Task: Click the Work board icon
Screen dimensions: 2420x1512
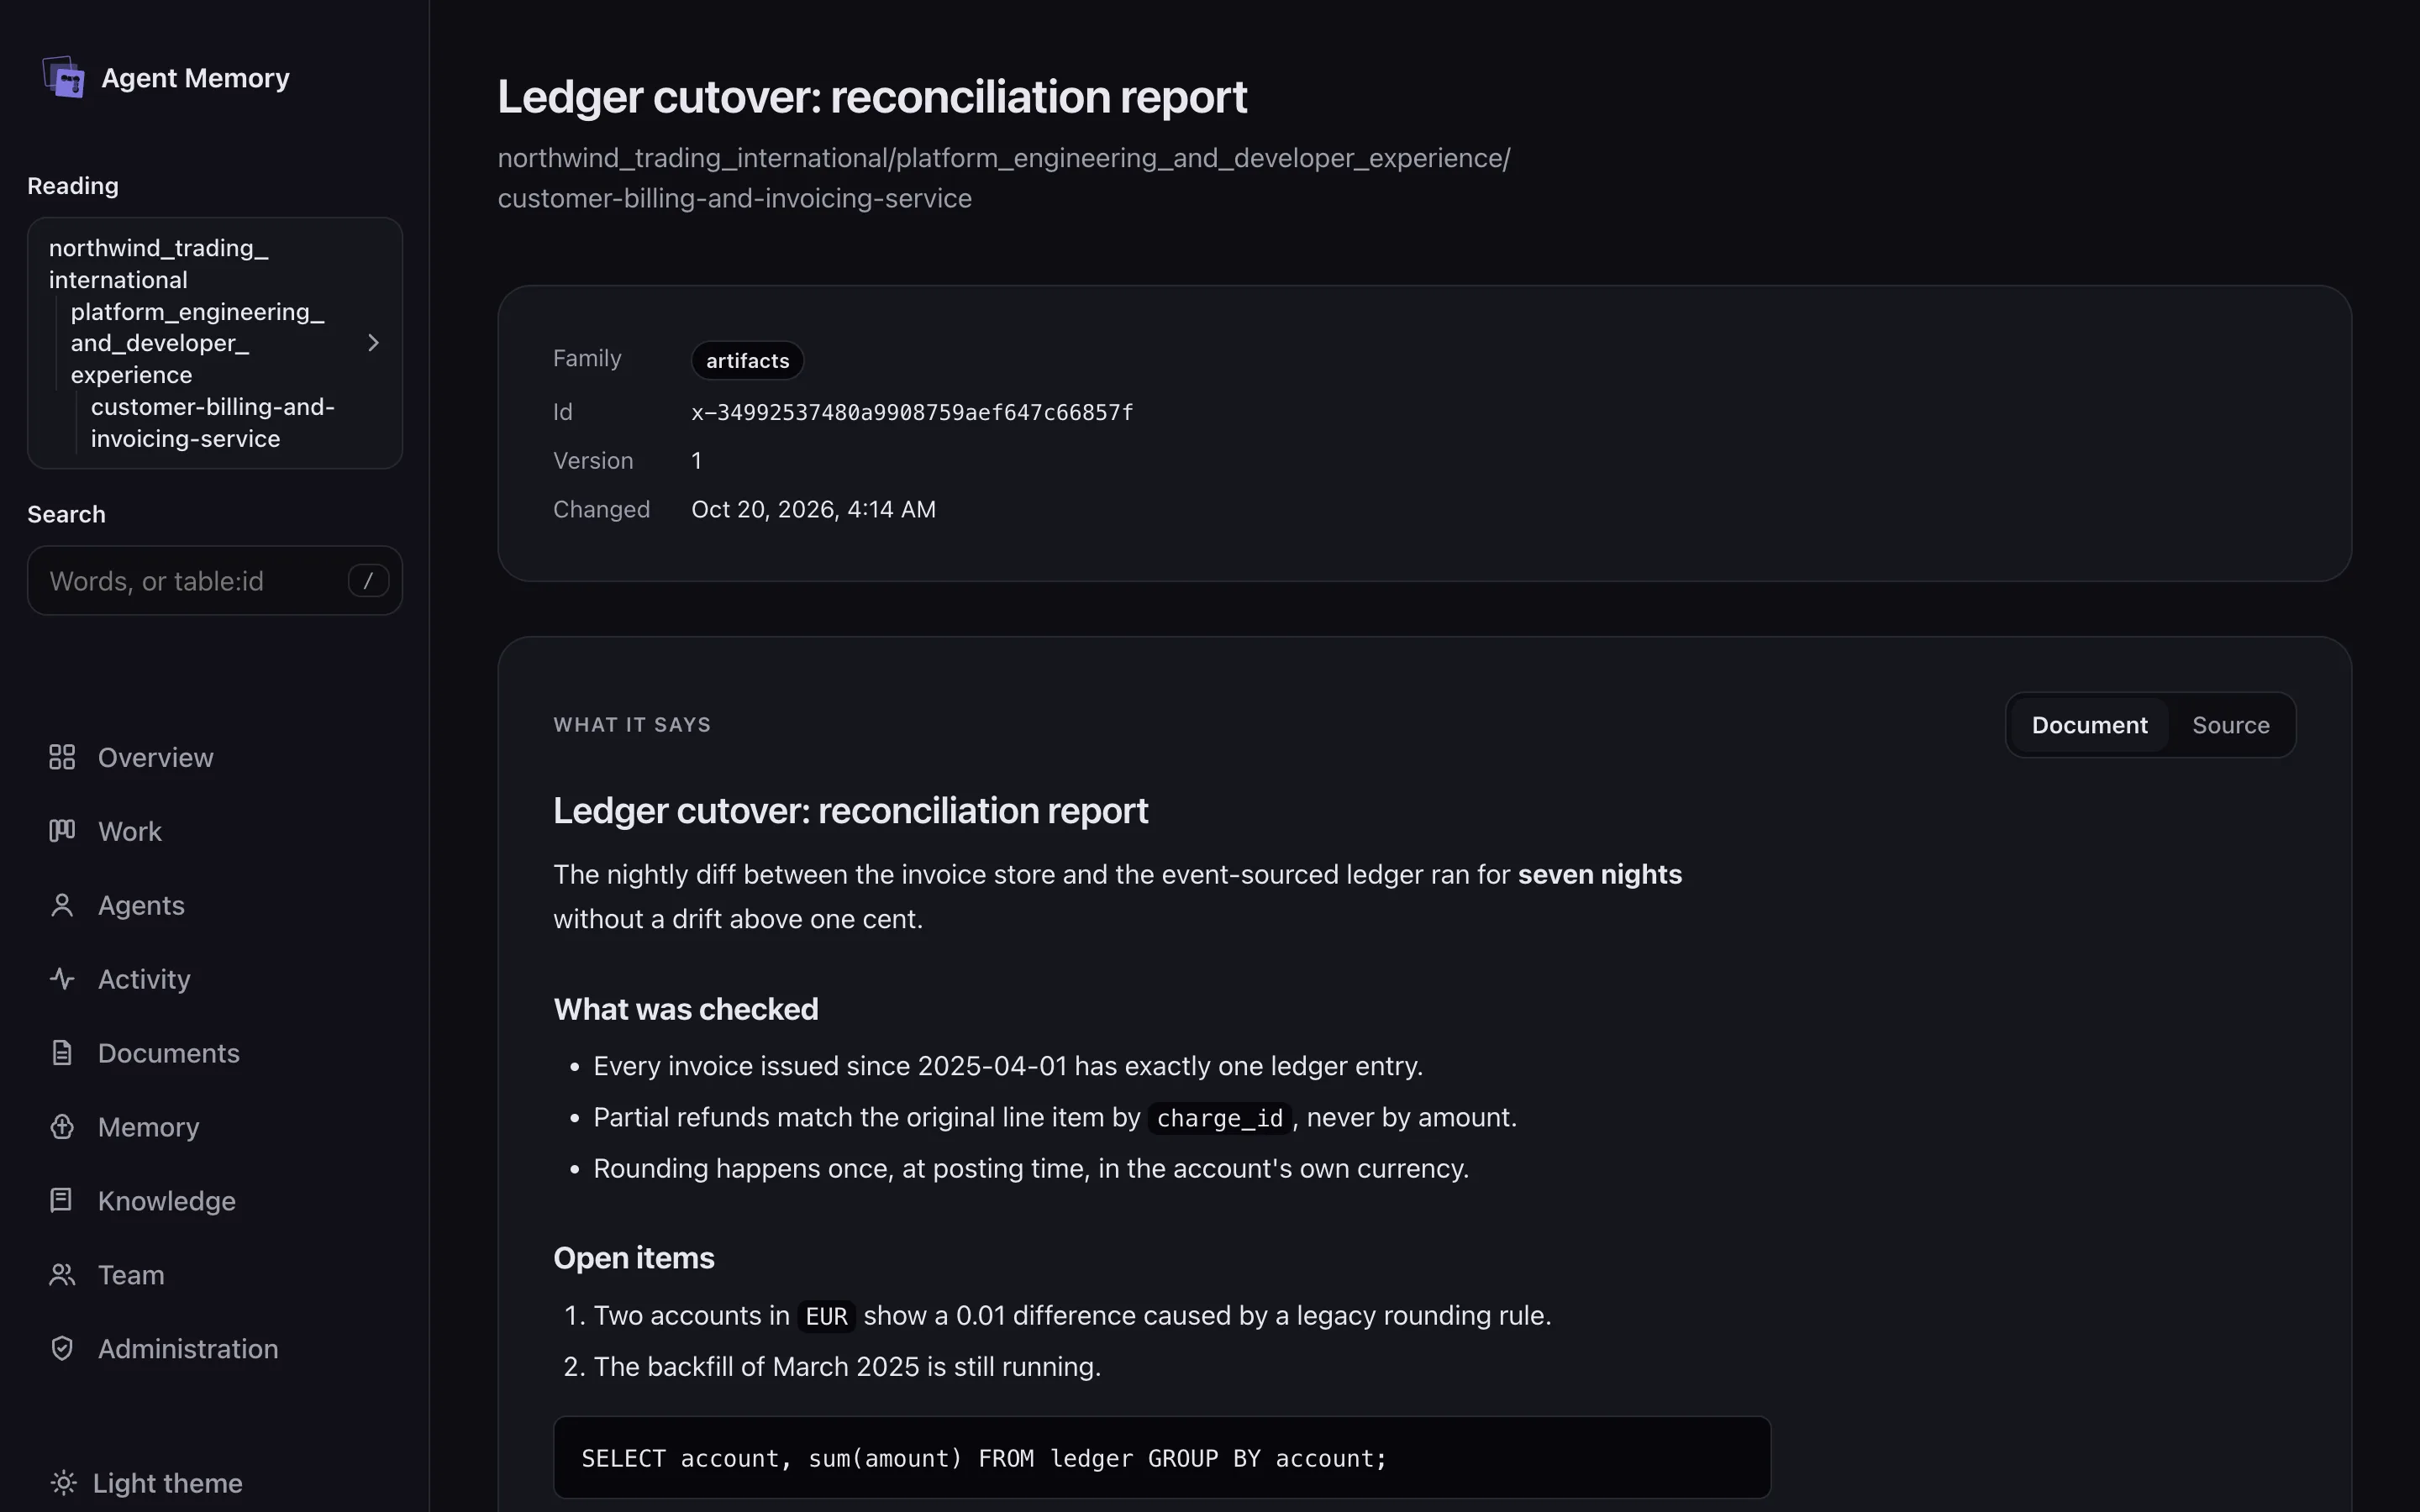Action: click(62, 831)
